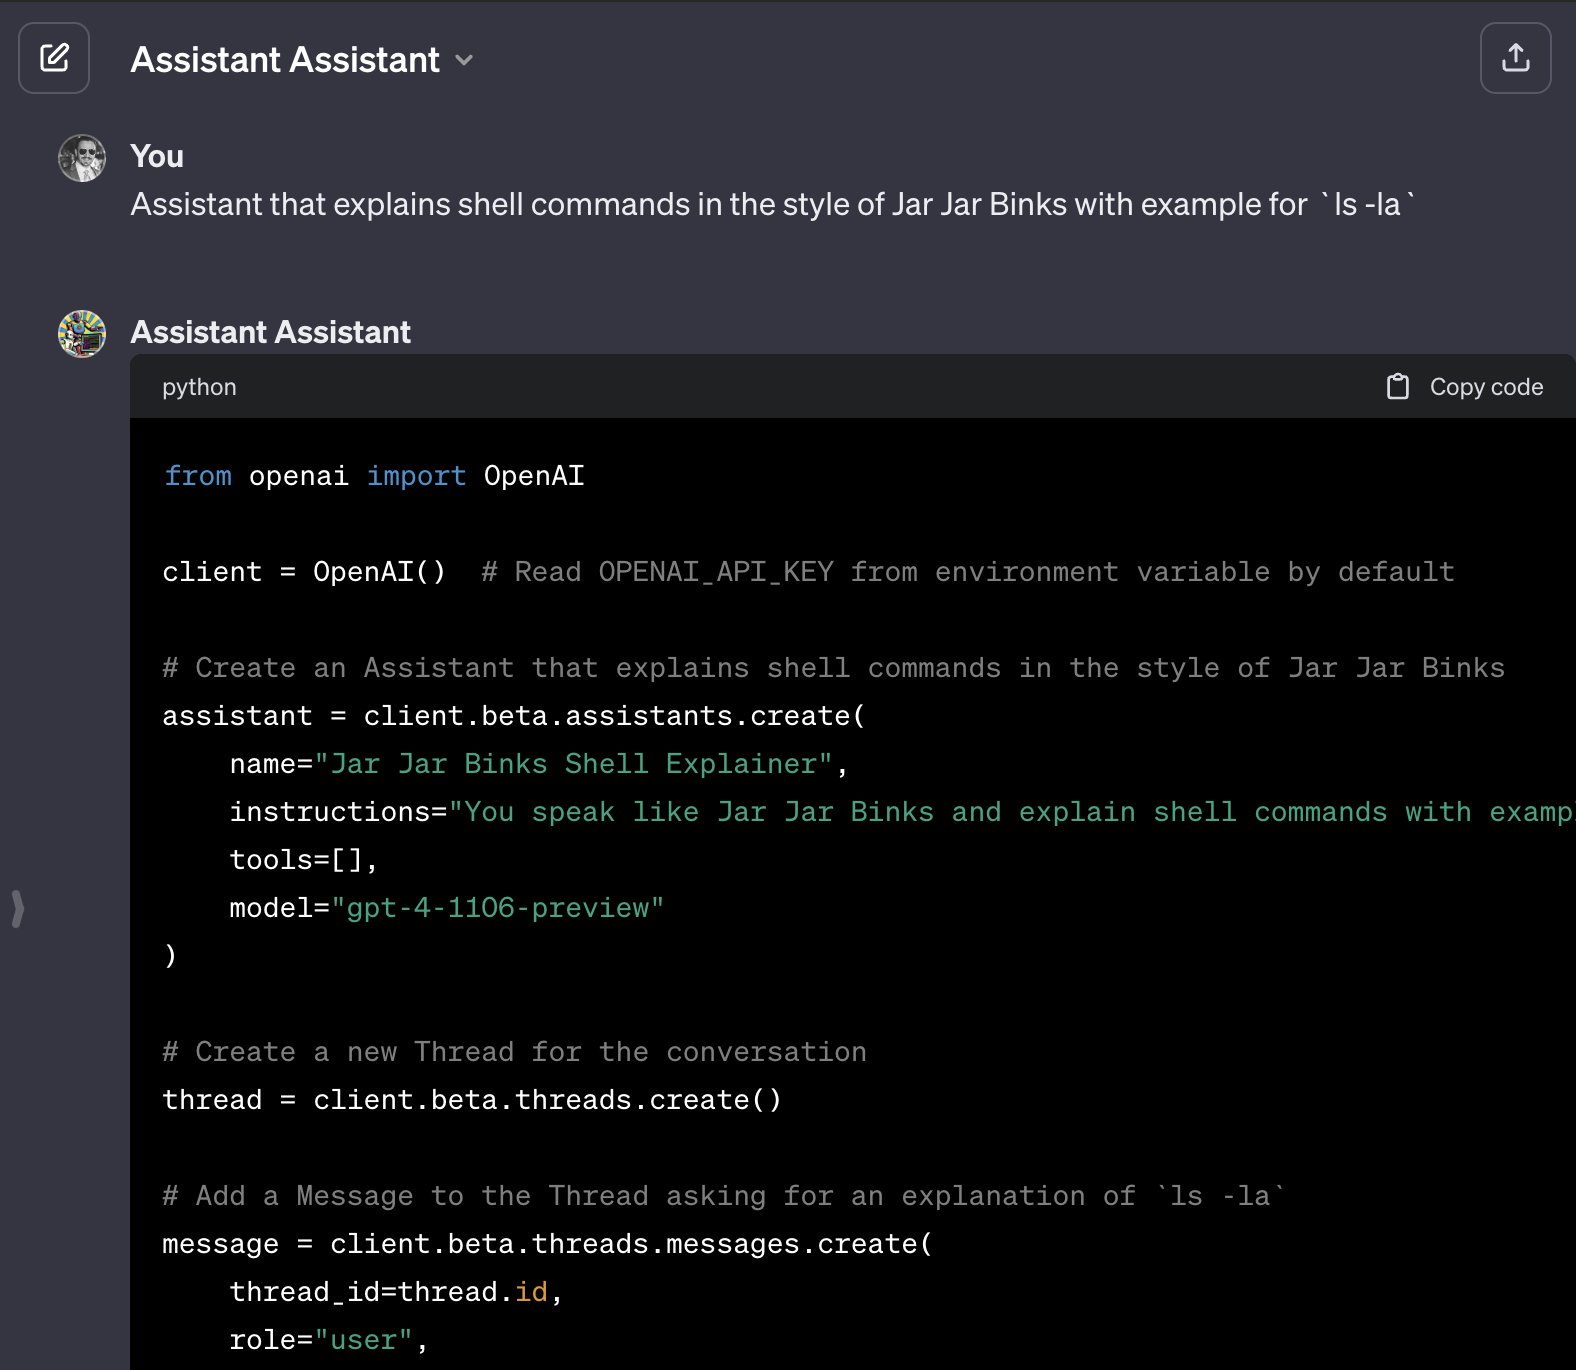Click the 'client.beta.threads.create()' line
This screenshot has height=1370, width=1576.
(x=472, y=1100)
